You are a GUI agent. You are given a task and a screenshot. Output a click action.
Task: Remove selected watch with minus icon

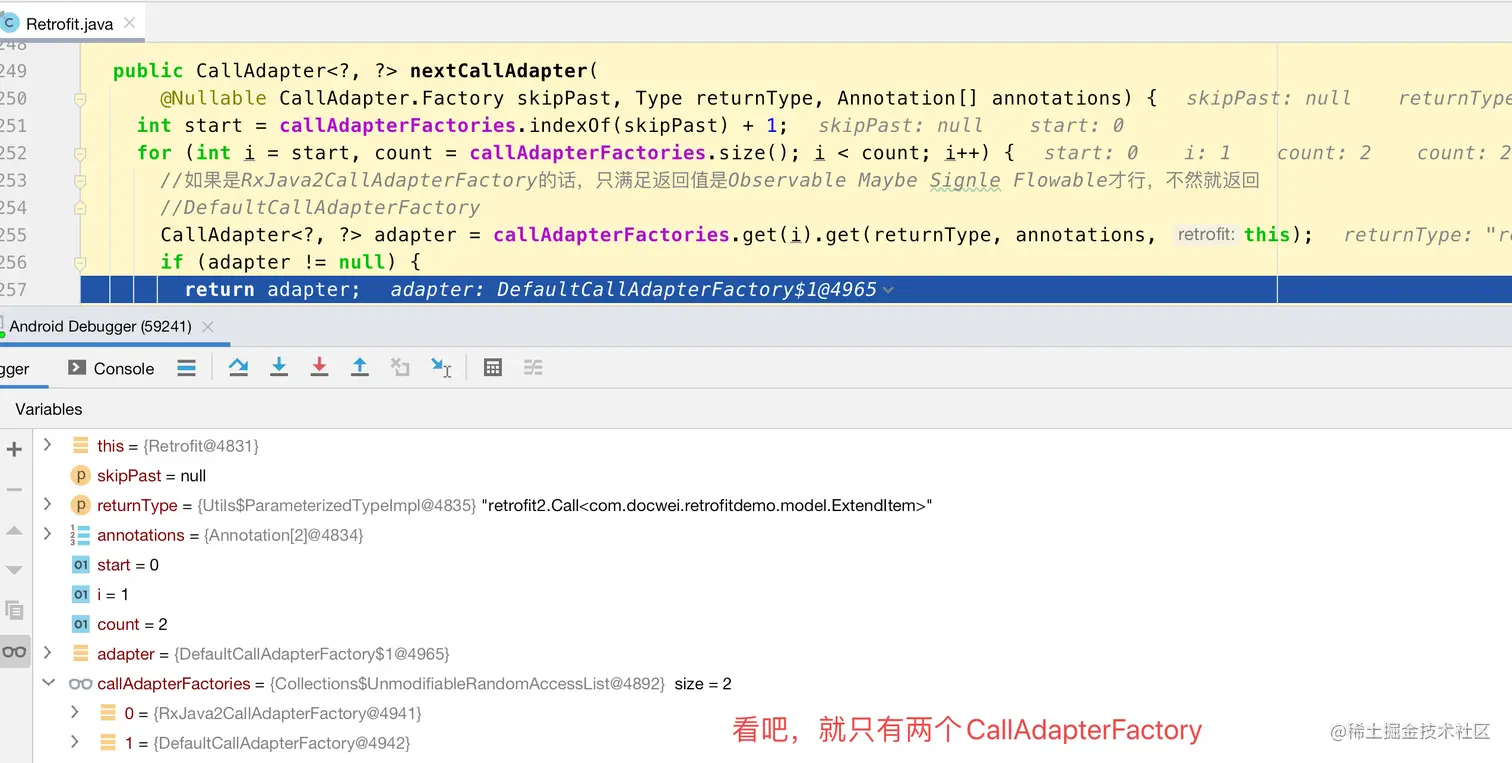pyautogui.click(x=14, y=490)
